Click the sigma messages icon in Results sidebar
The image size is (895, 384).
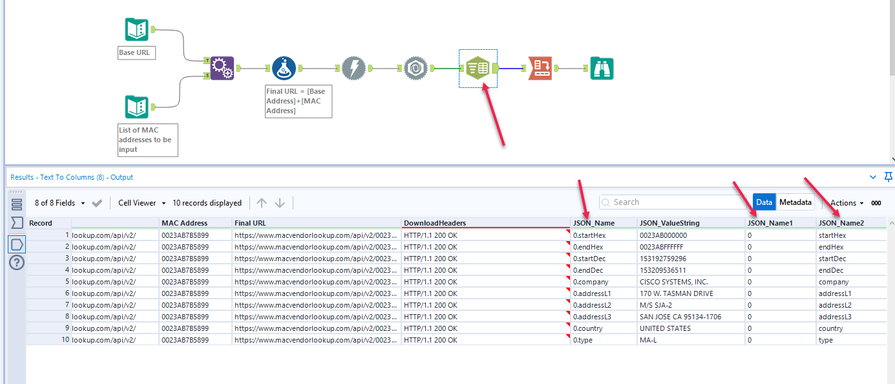(17, 223)
